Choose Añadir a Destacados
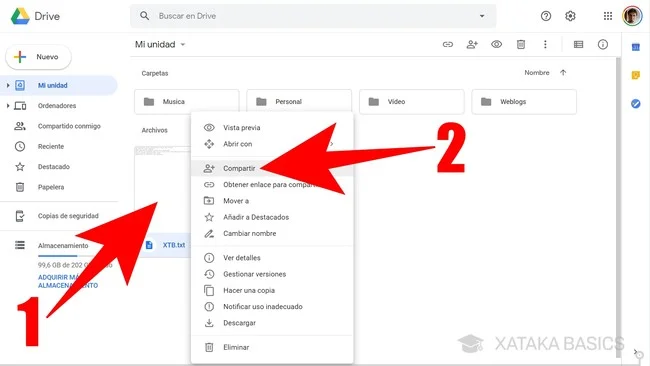The width and height of the screenshot is (650, 366). pos(272,217)
